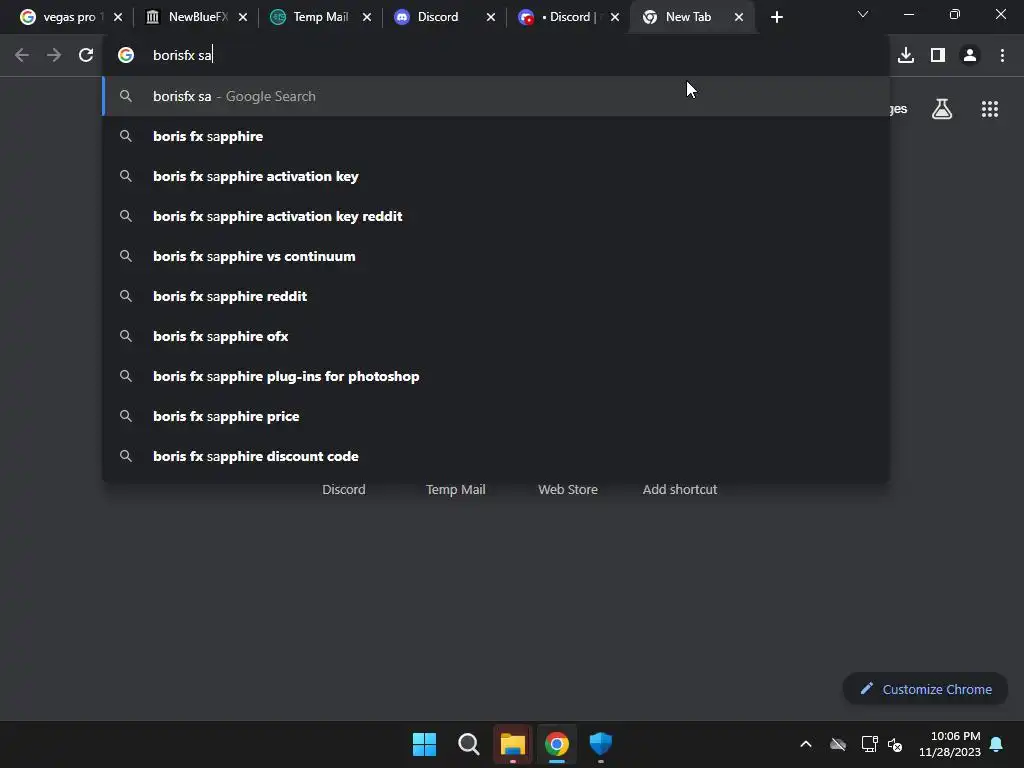Close the vegas pro tab

coord(118,17)
